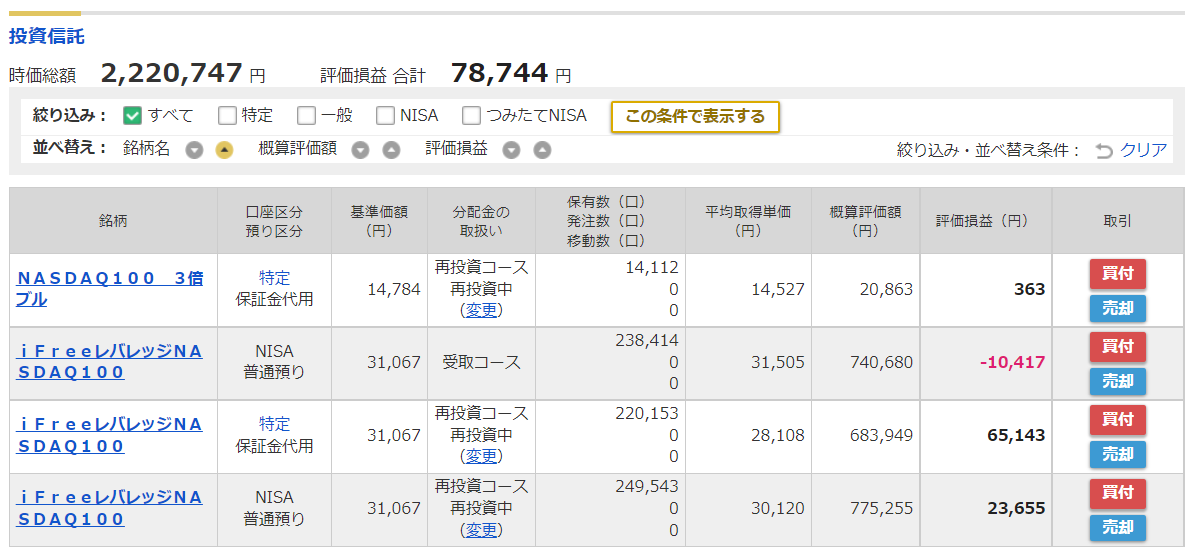1192x559 pixels.
Task: Click 売却 in the 65,143 row
Action: coord(1118,454)
